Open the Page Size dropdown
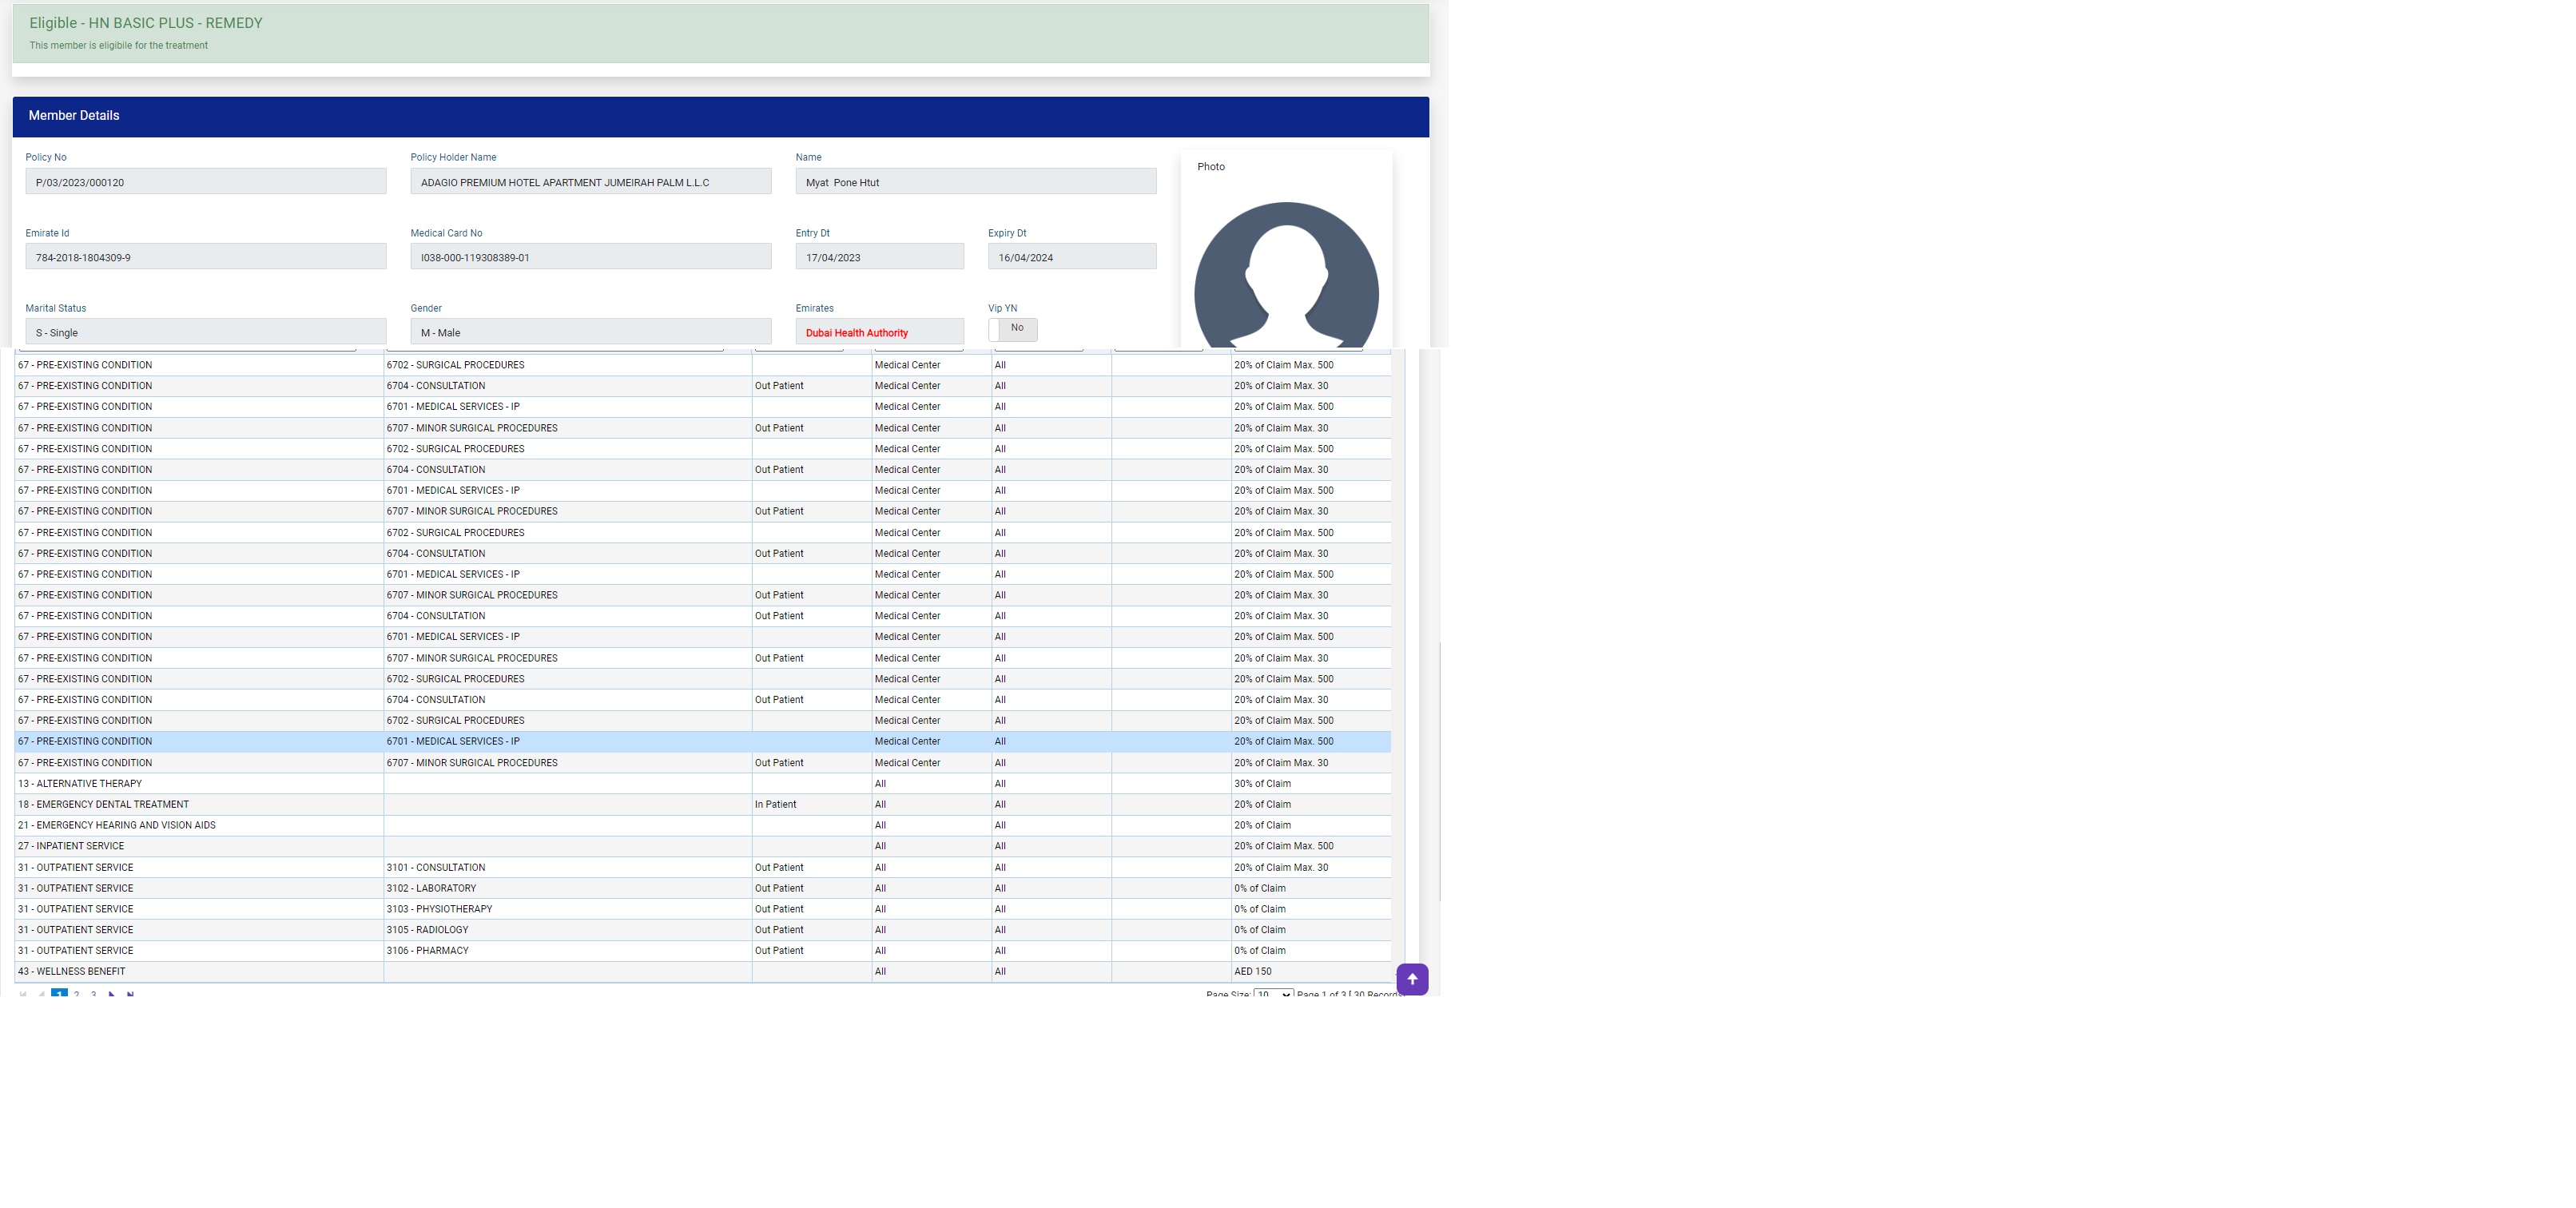This screenshot has width=2576, height=1208. pyautogui.click(x=1273, y=994)
